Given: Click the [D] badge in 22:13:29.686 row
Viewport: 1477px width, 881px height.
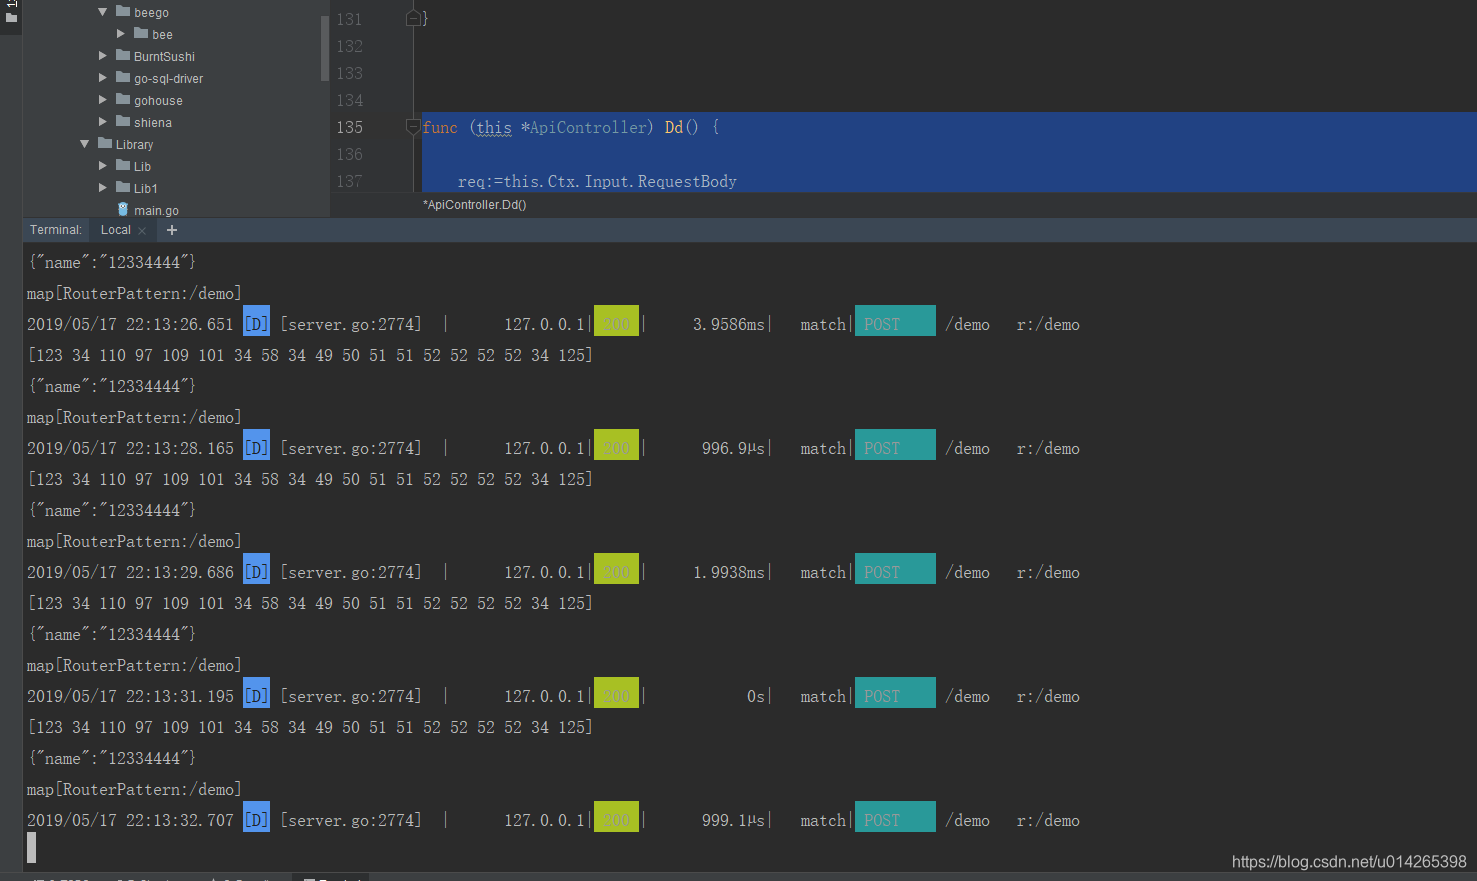Looking at the screenshot, I should tap(257, 569).
